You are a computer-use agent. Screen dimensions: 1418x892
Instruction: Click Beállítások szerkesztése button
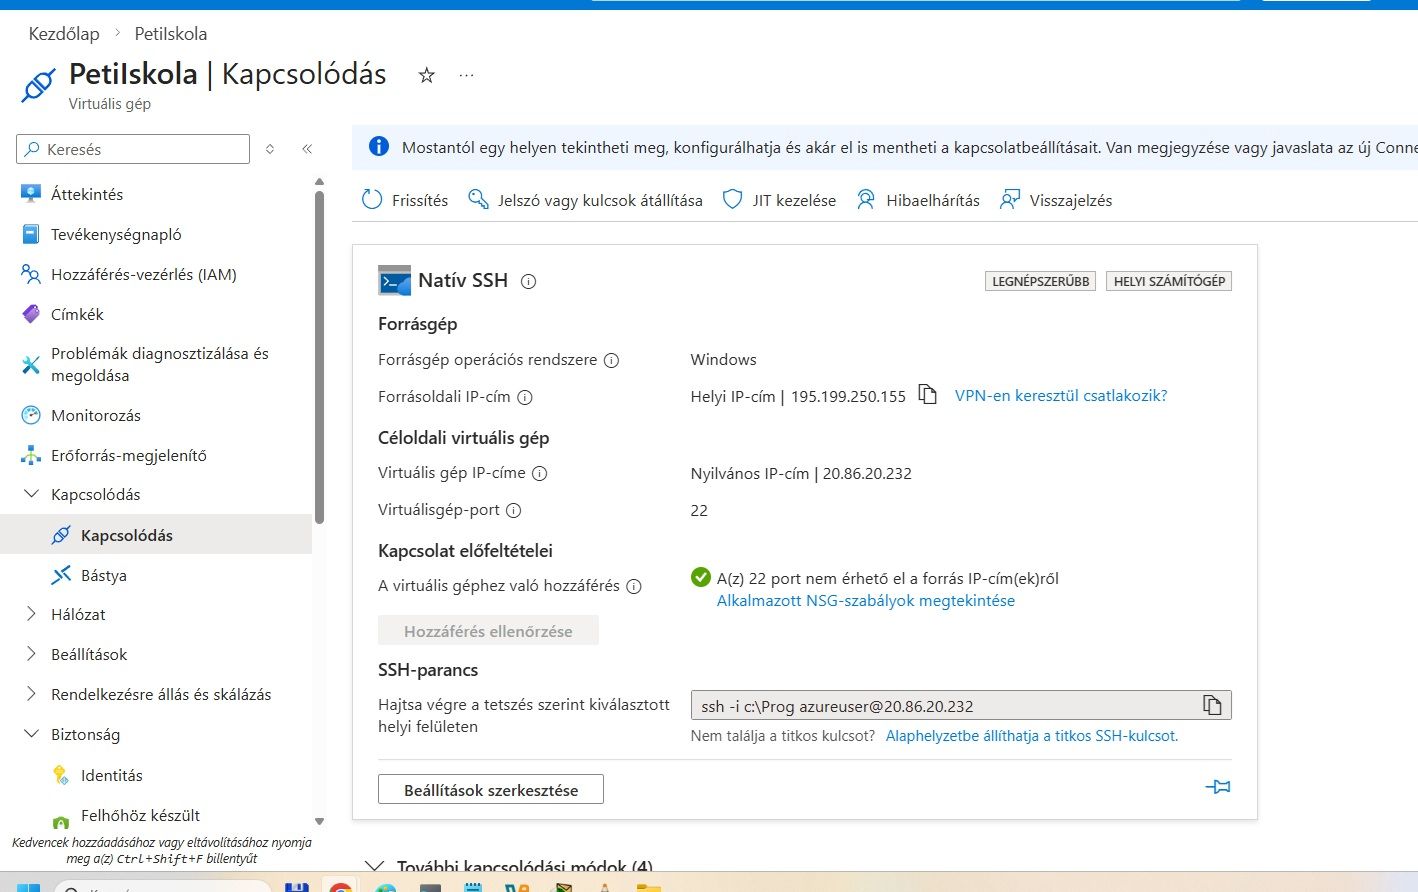(491, 790)
